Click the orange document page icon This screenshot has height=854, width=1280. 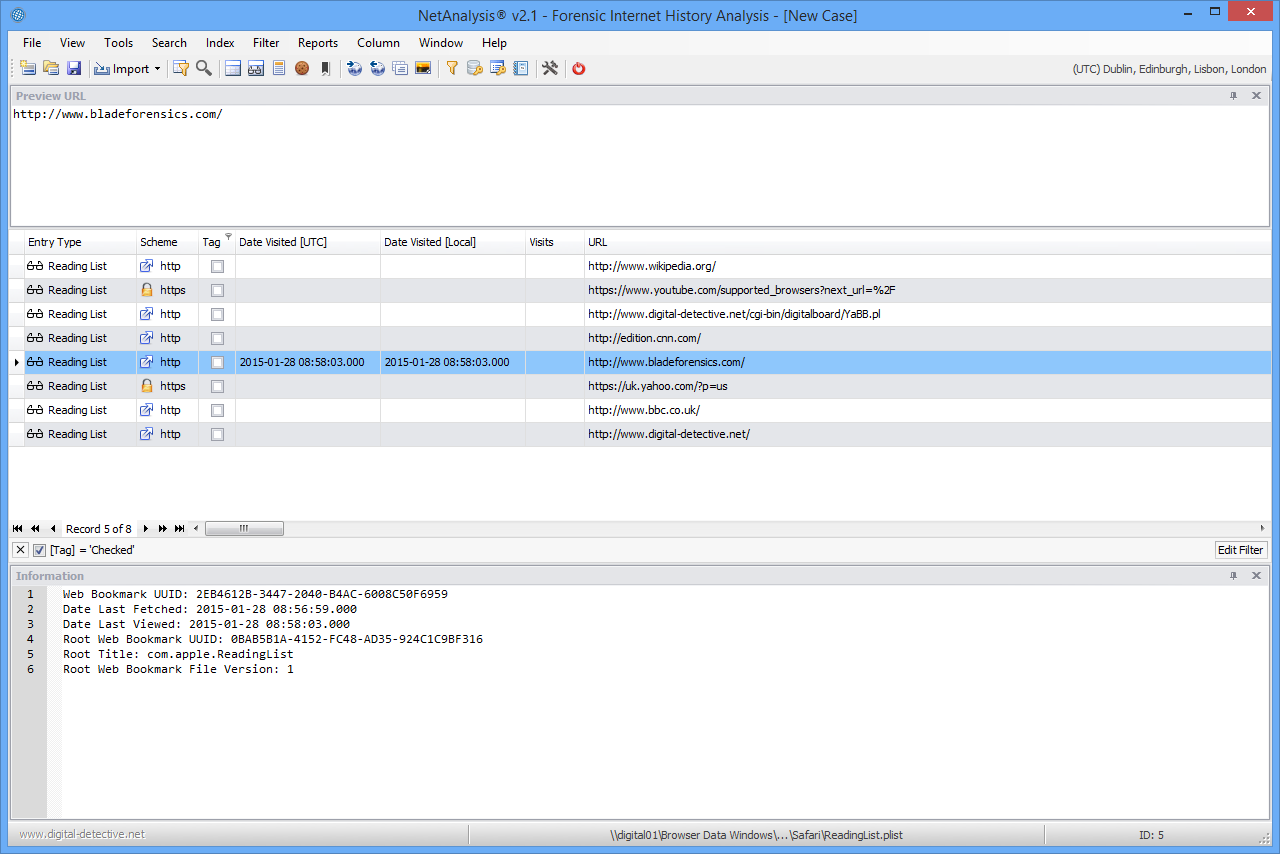(x=279, y=68)
